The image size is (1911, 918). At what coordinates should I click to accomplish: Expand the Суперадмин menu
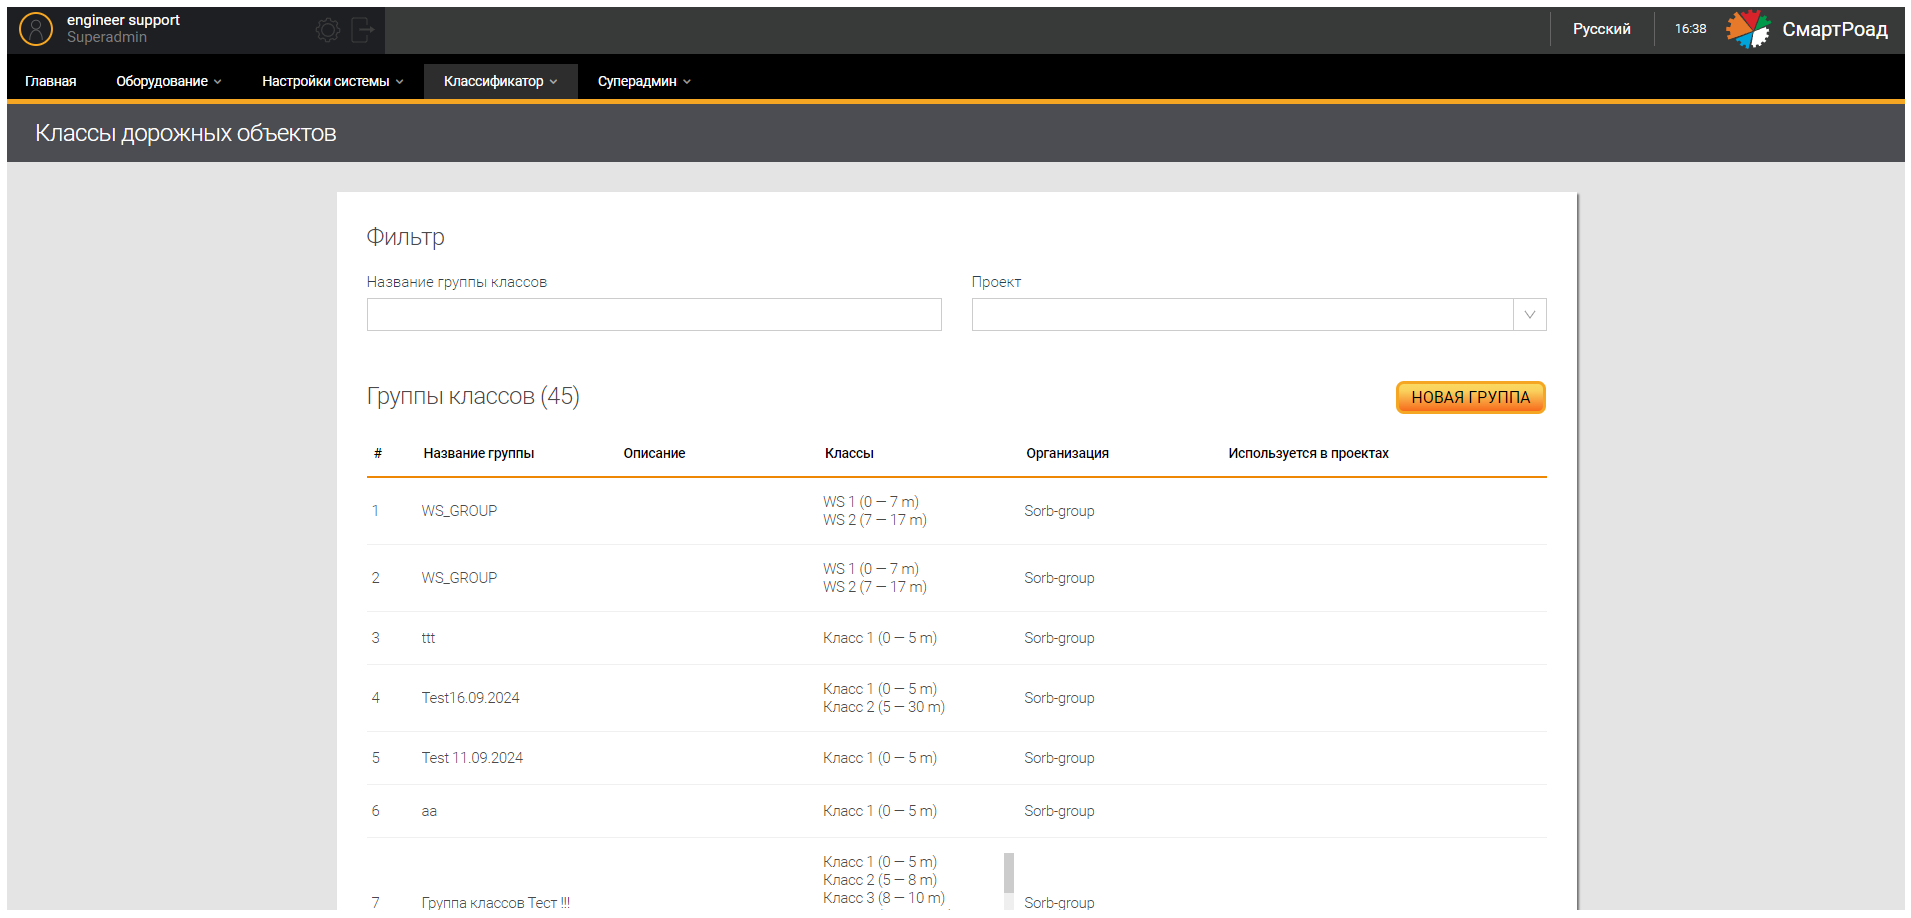tap(644, 81)
